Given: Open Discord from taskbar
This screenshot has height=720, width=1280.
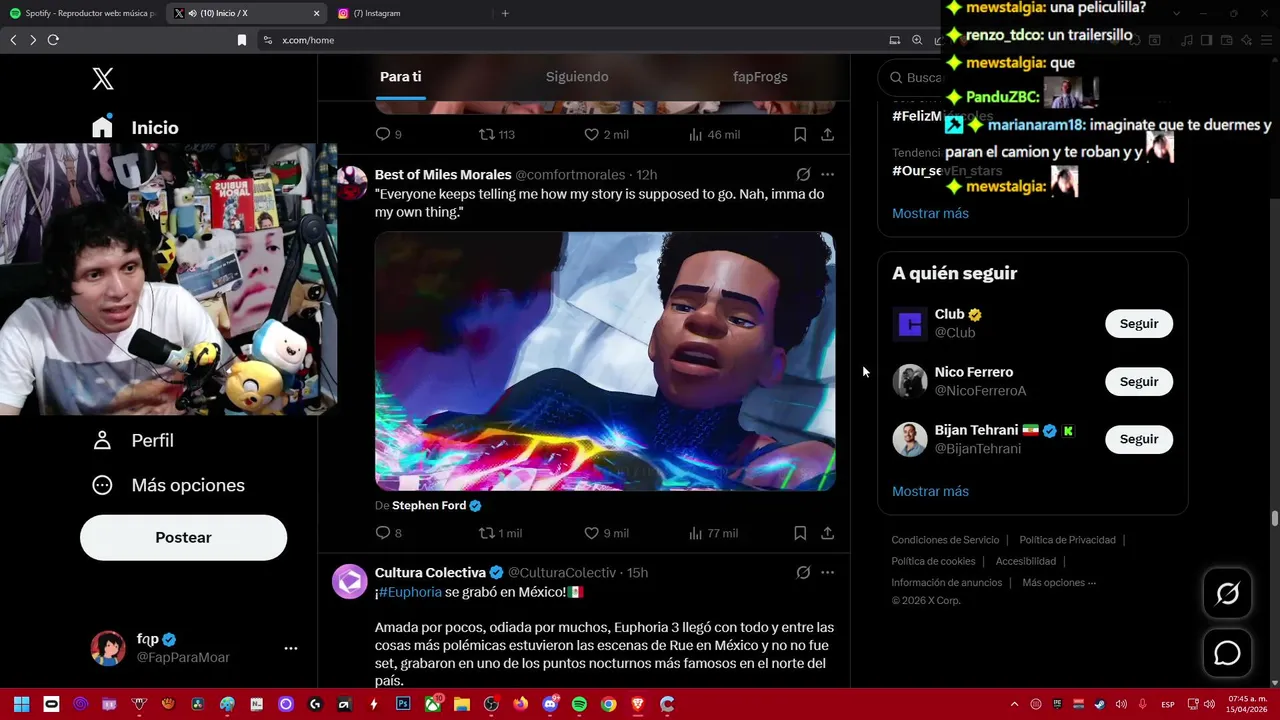Looking at the screenshot, I should pyautogui.click(x=550, y=704).
